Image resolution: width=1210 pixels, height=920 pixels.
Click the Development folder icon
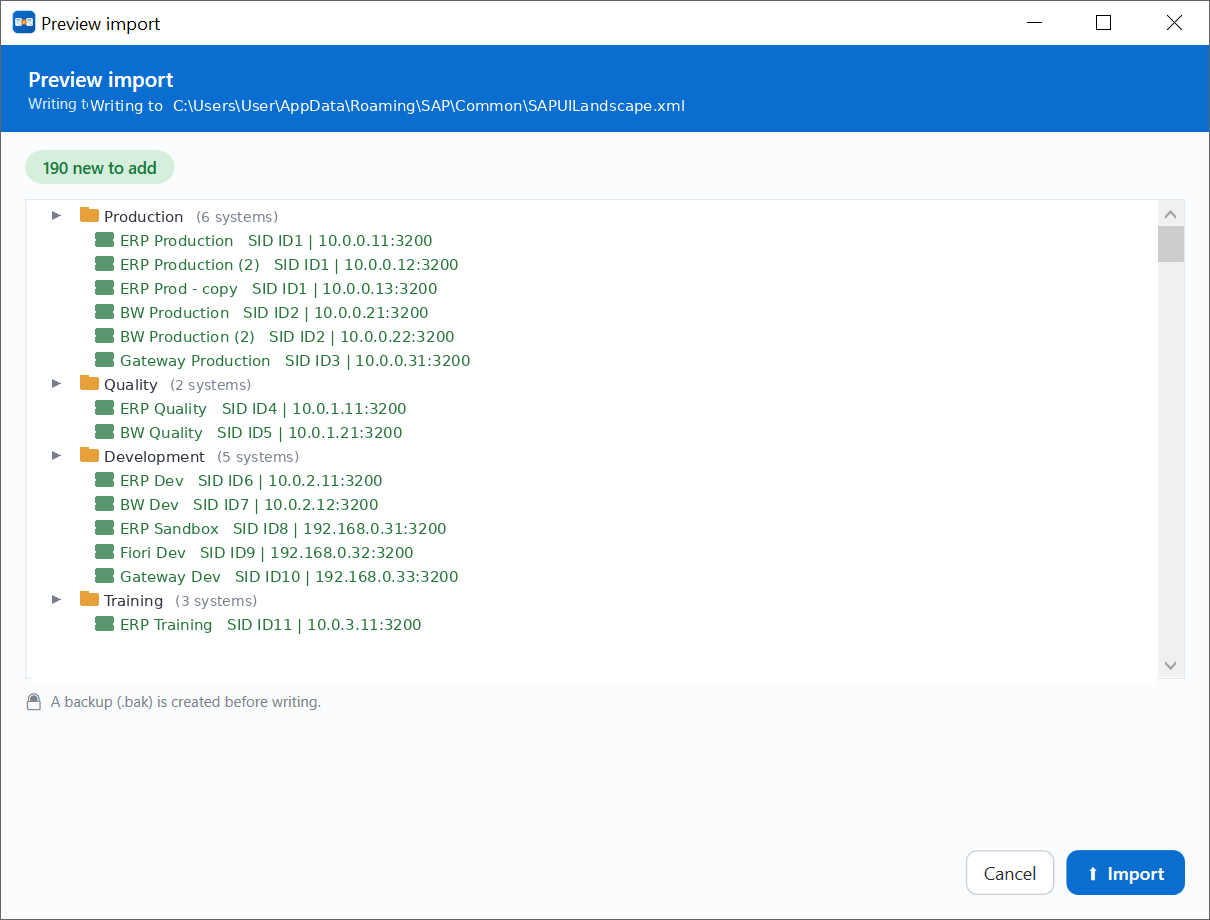[x=89, y=455]
